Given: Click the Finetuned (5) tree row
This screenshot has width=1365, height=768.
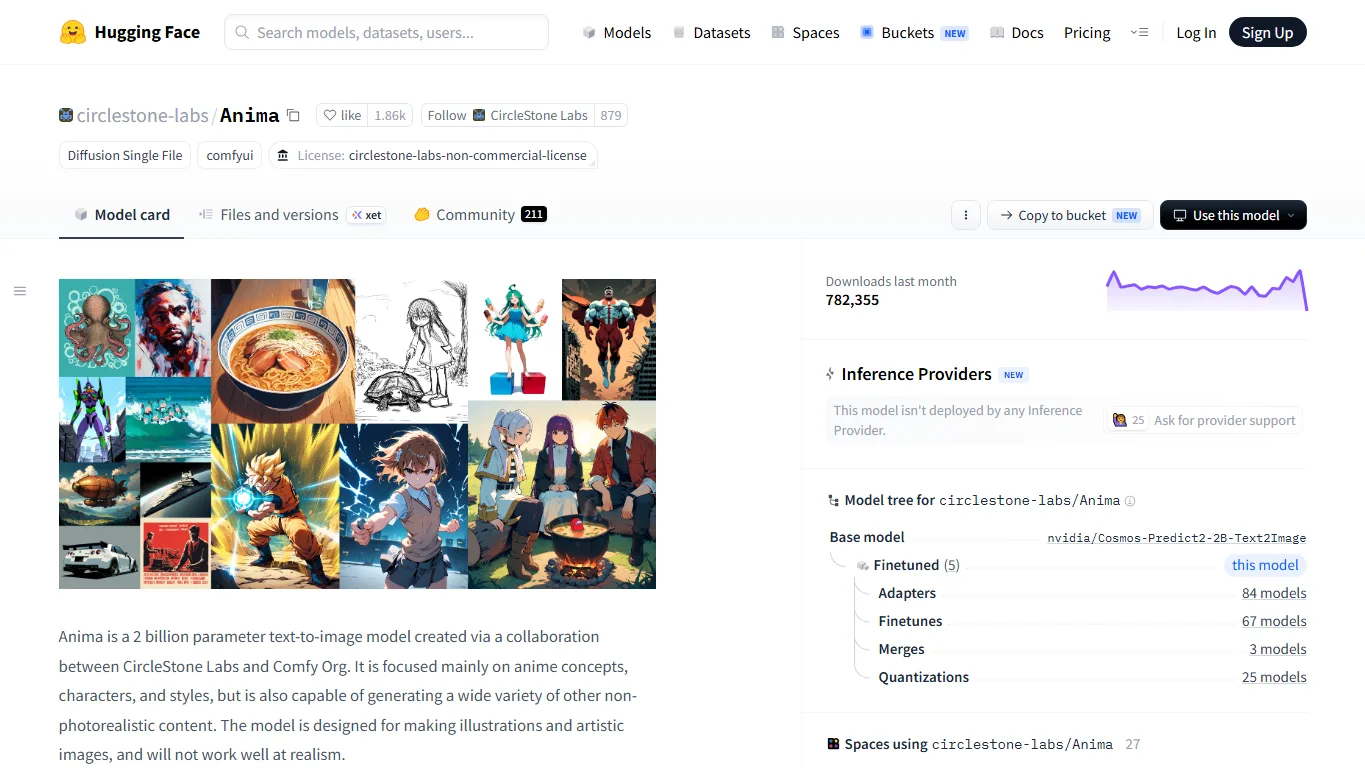Looking at the screenshot, I should coord(916,565).
